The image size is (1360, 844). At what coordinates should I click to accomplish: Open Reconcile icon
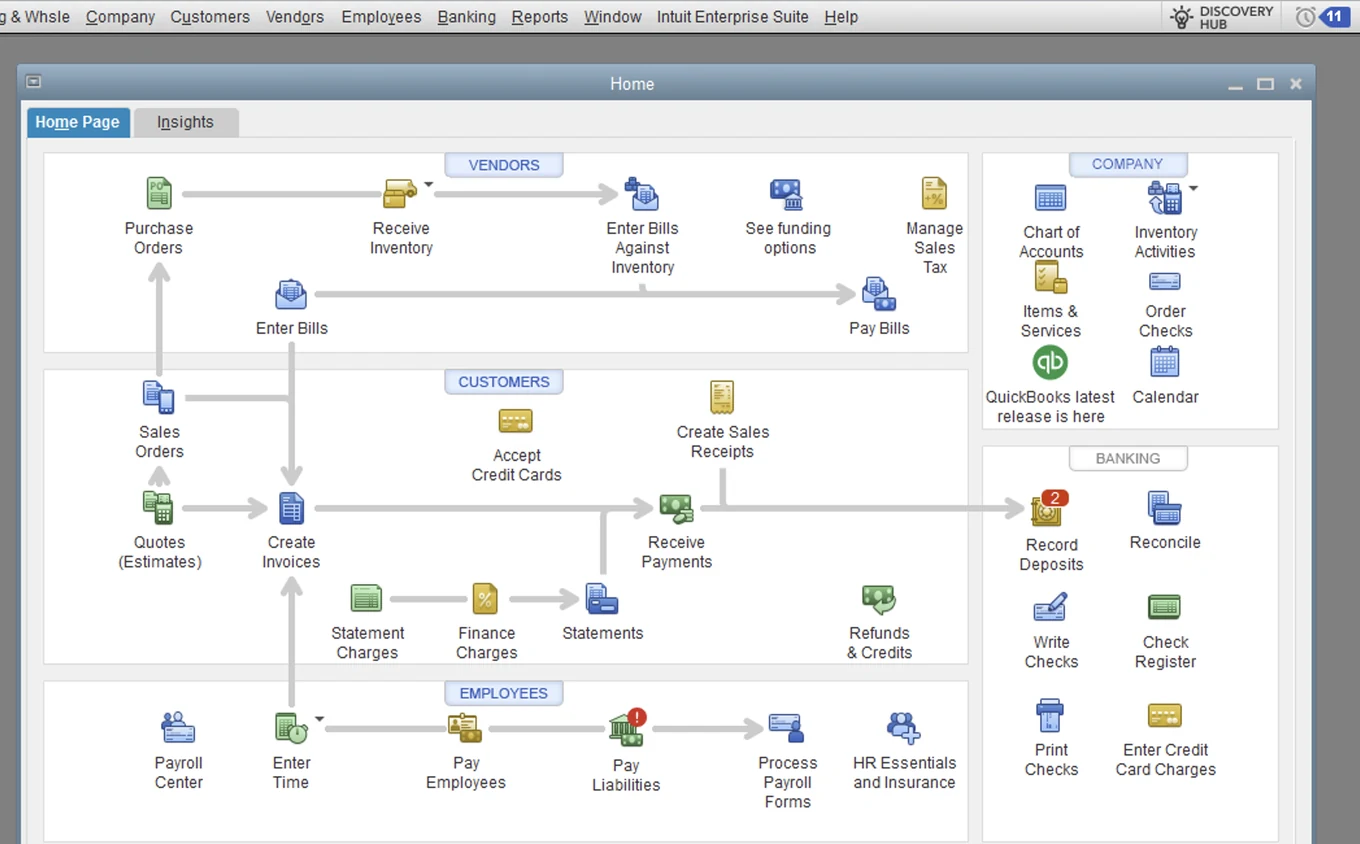click(1165, 508)
